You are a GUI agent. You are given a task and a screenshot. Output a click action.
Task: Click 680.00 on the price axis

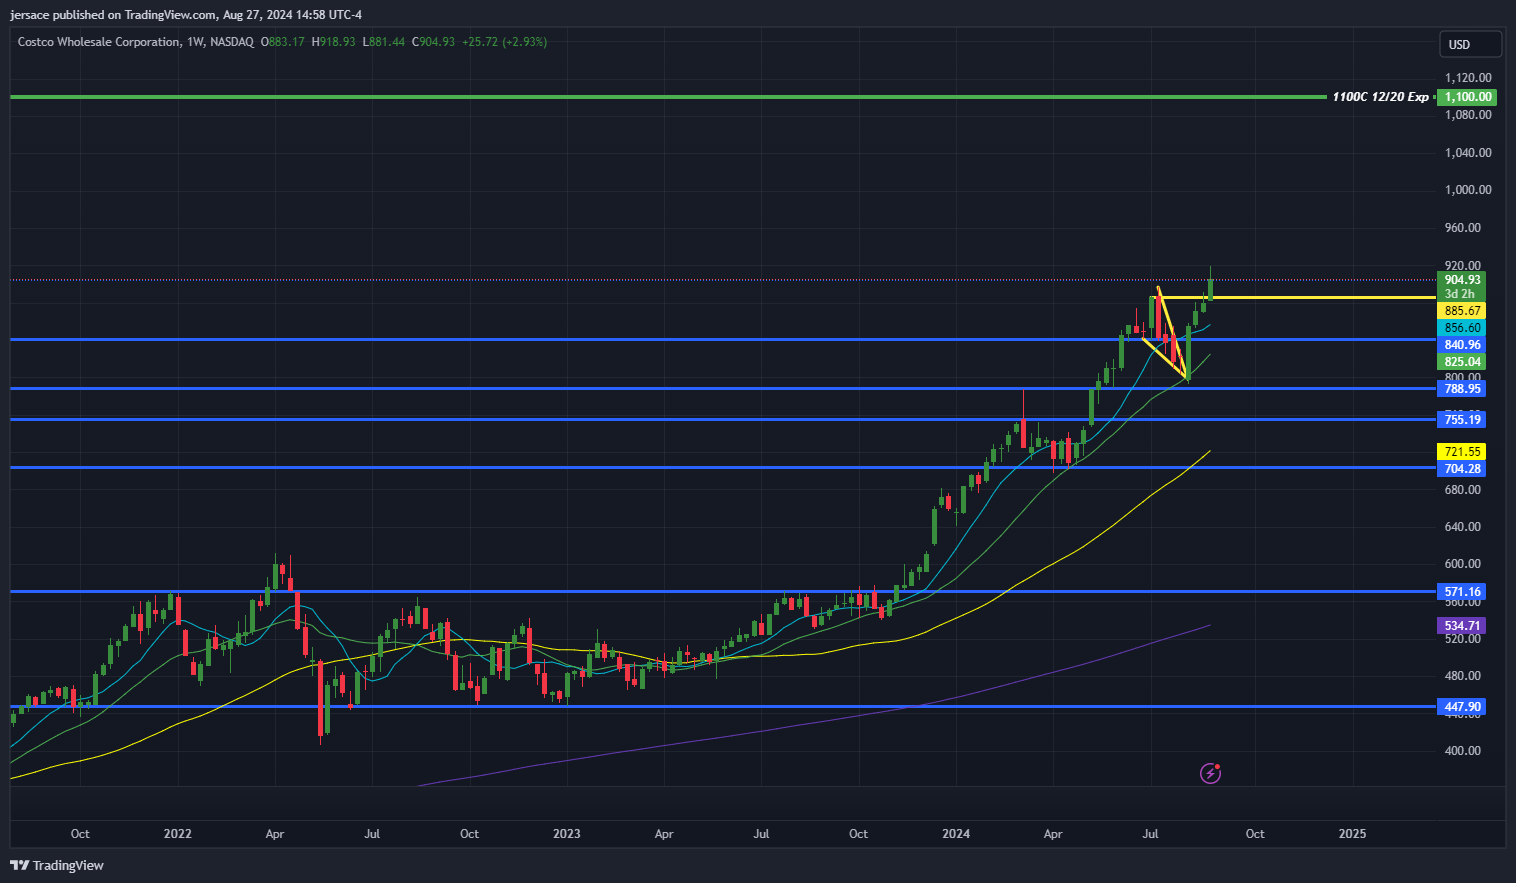(1462, 490)
